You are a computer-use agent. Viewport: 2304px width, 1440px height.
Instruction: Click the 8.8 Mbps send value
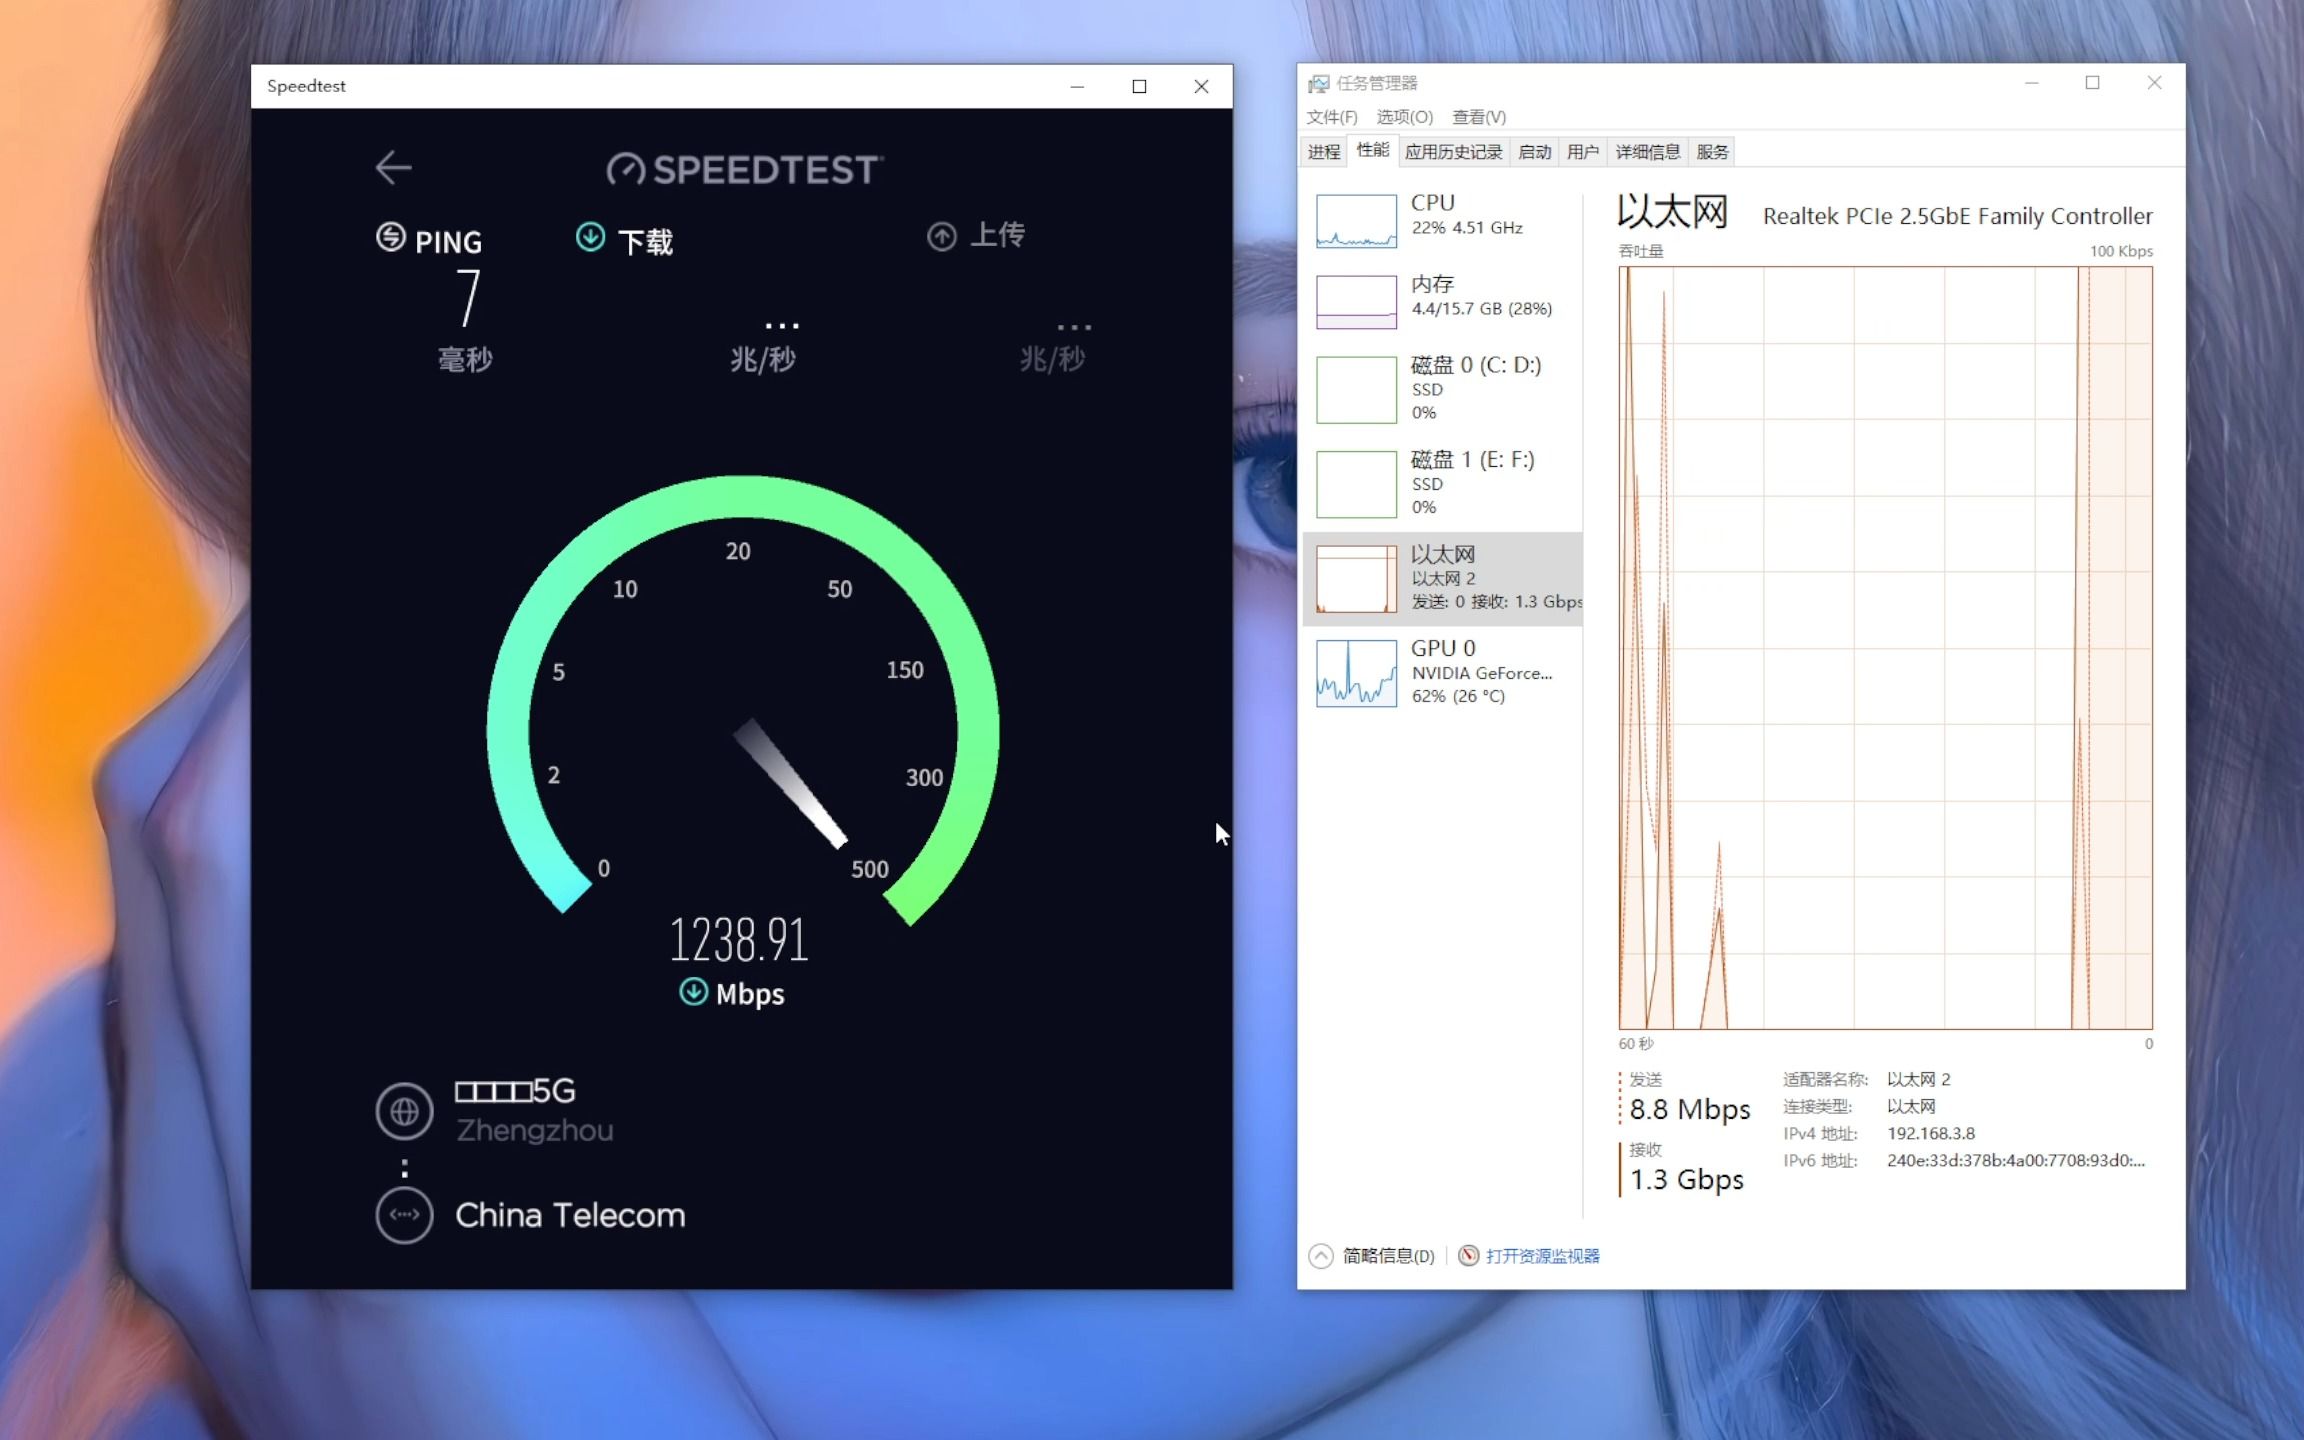[1689, 1109]
